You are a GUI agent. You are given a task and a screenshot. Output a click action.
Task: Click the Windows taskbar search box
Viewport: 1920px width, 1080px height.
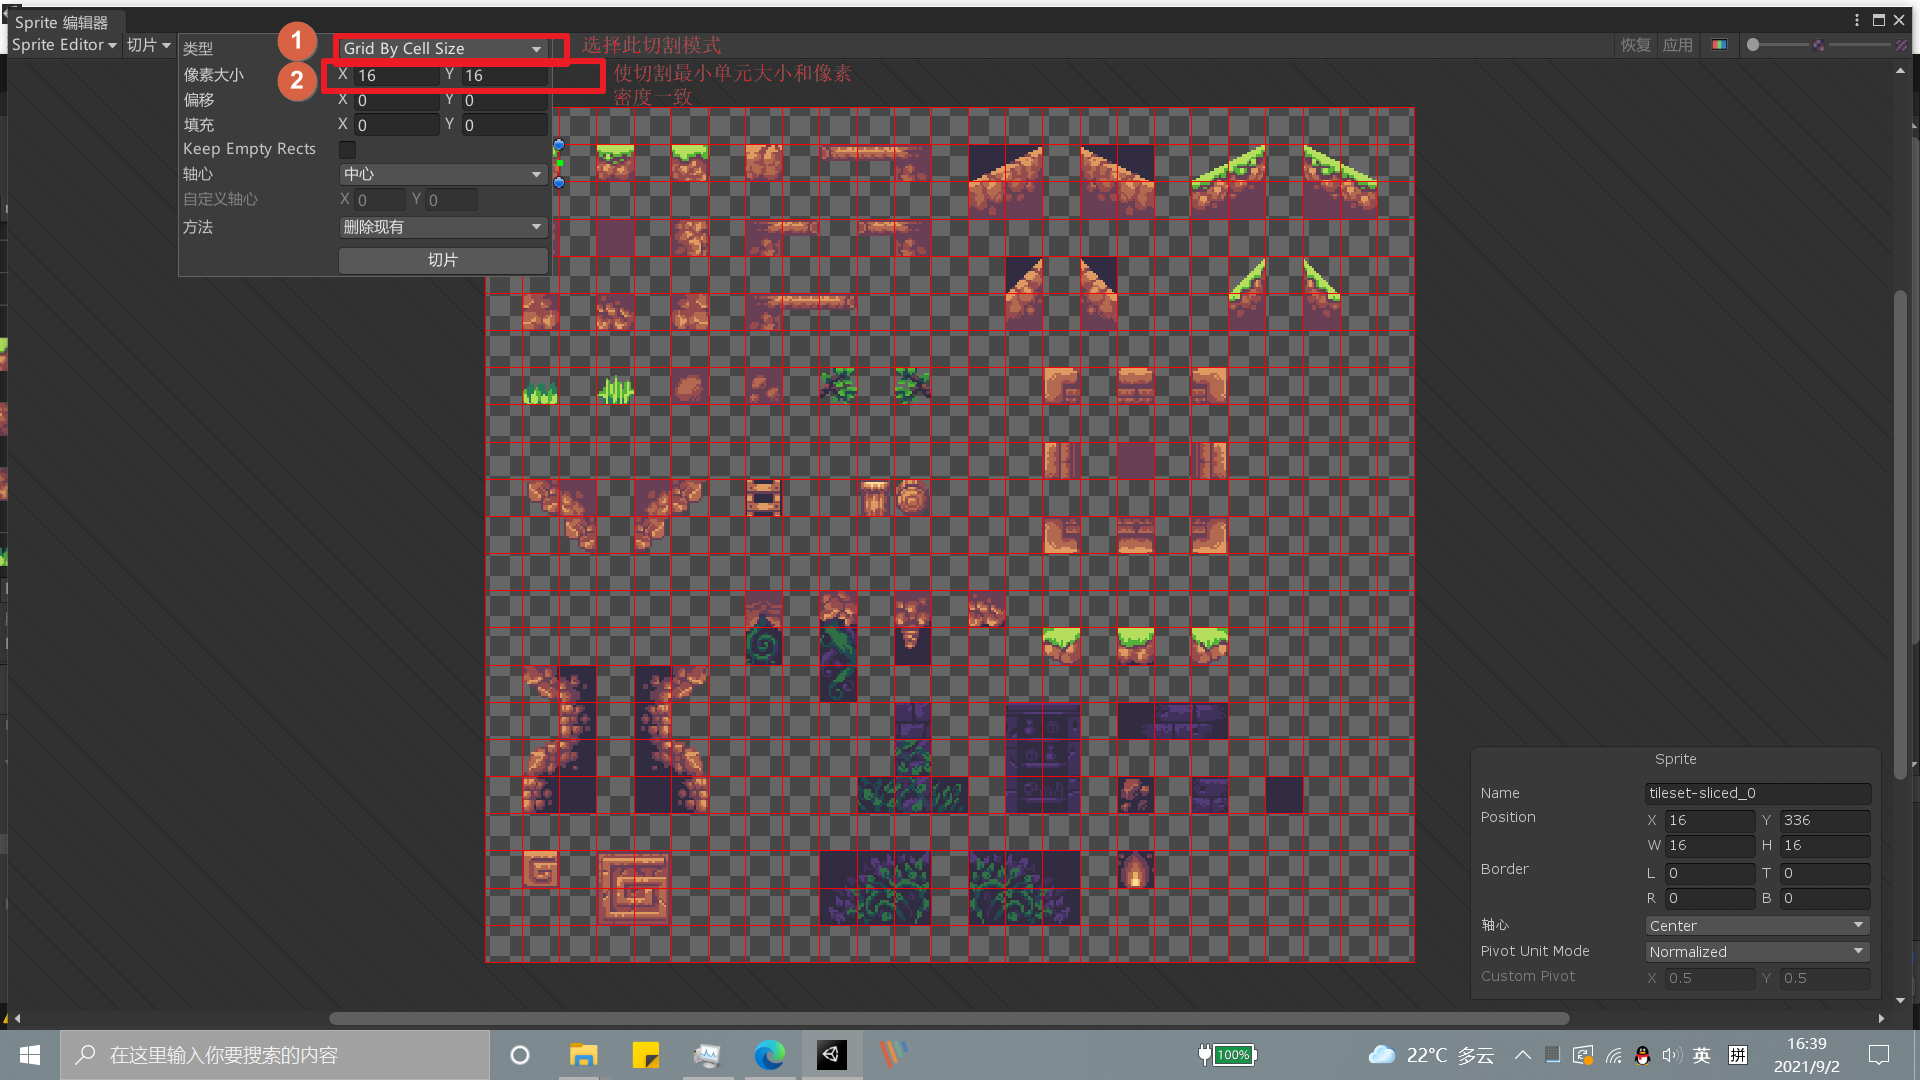(275, 1055)
